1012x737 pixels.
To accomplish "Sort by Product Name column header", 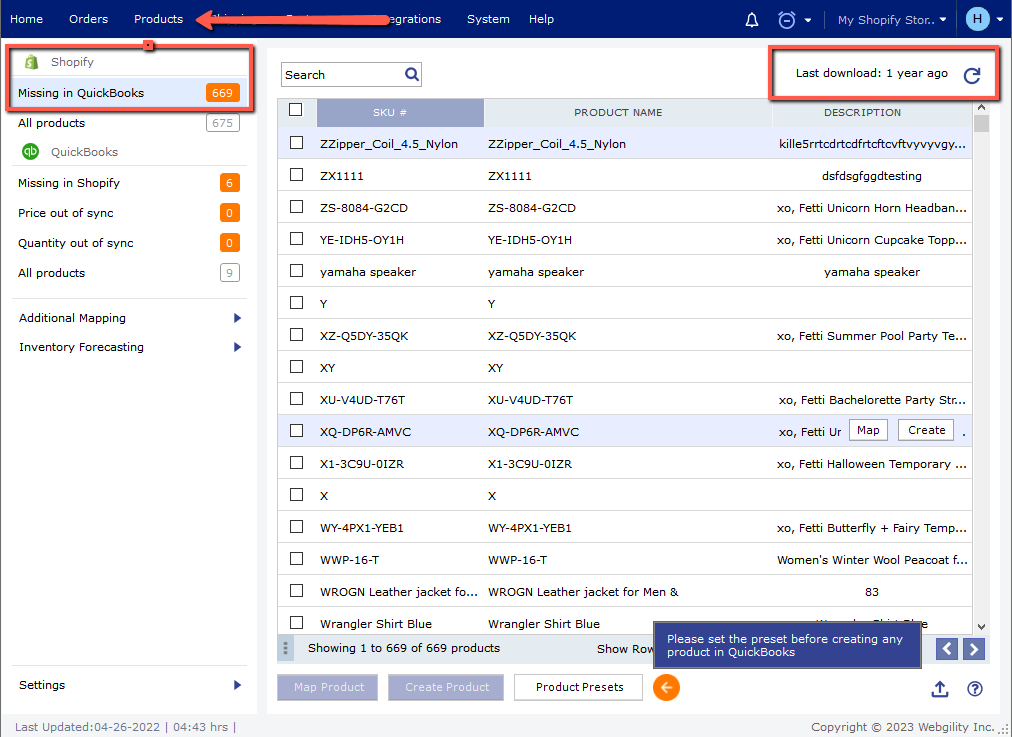I will (x=628, y=112).
